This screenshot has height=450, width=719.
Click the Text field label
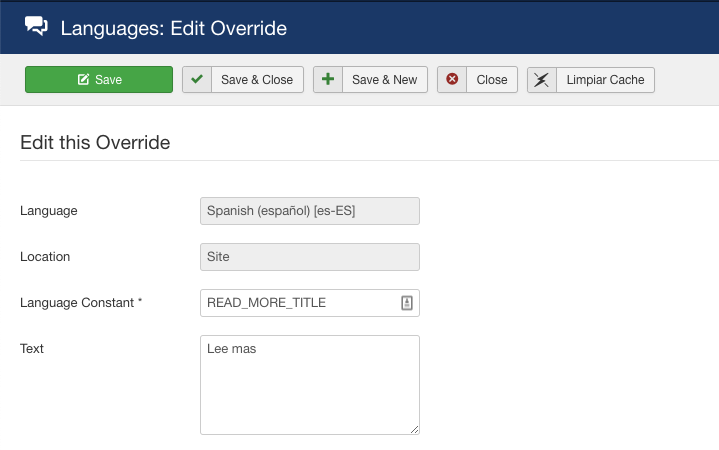point(32,349)
